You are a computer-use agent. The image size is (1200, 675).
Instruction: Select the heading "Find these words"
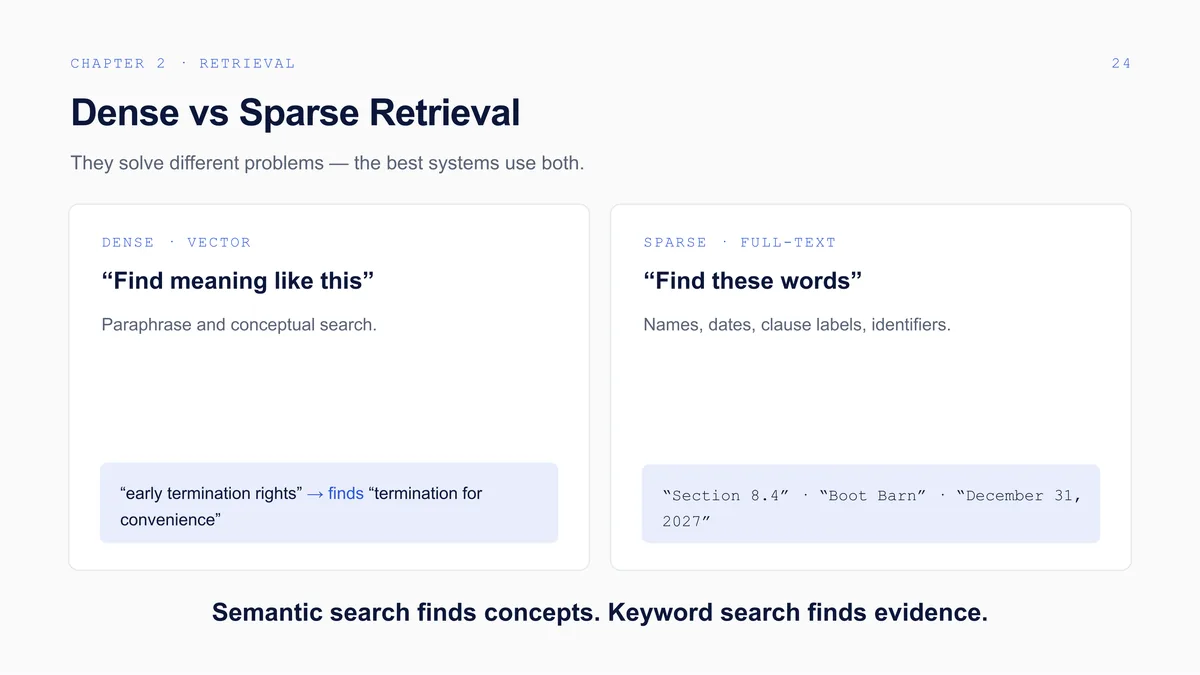click(x=752, y=281)
